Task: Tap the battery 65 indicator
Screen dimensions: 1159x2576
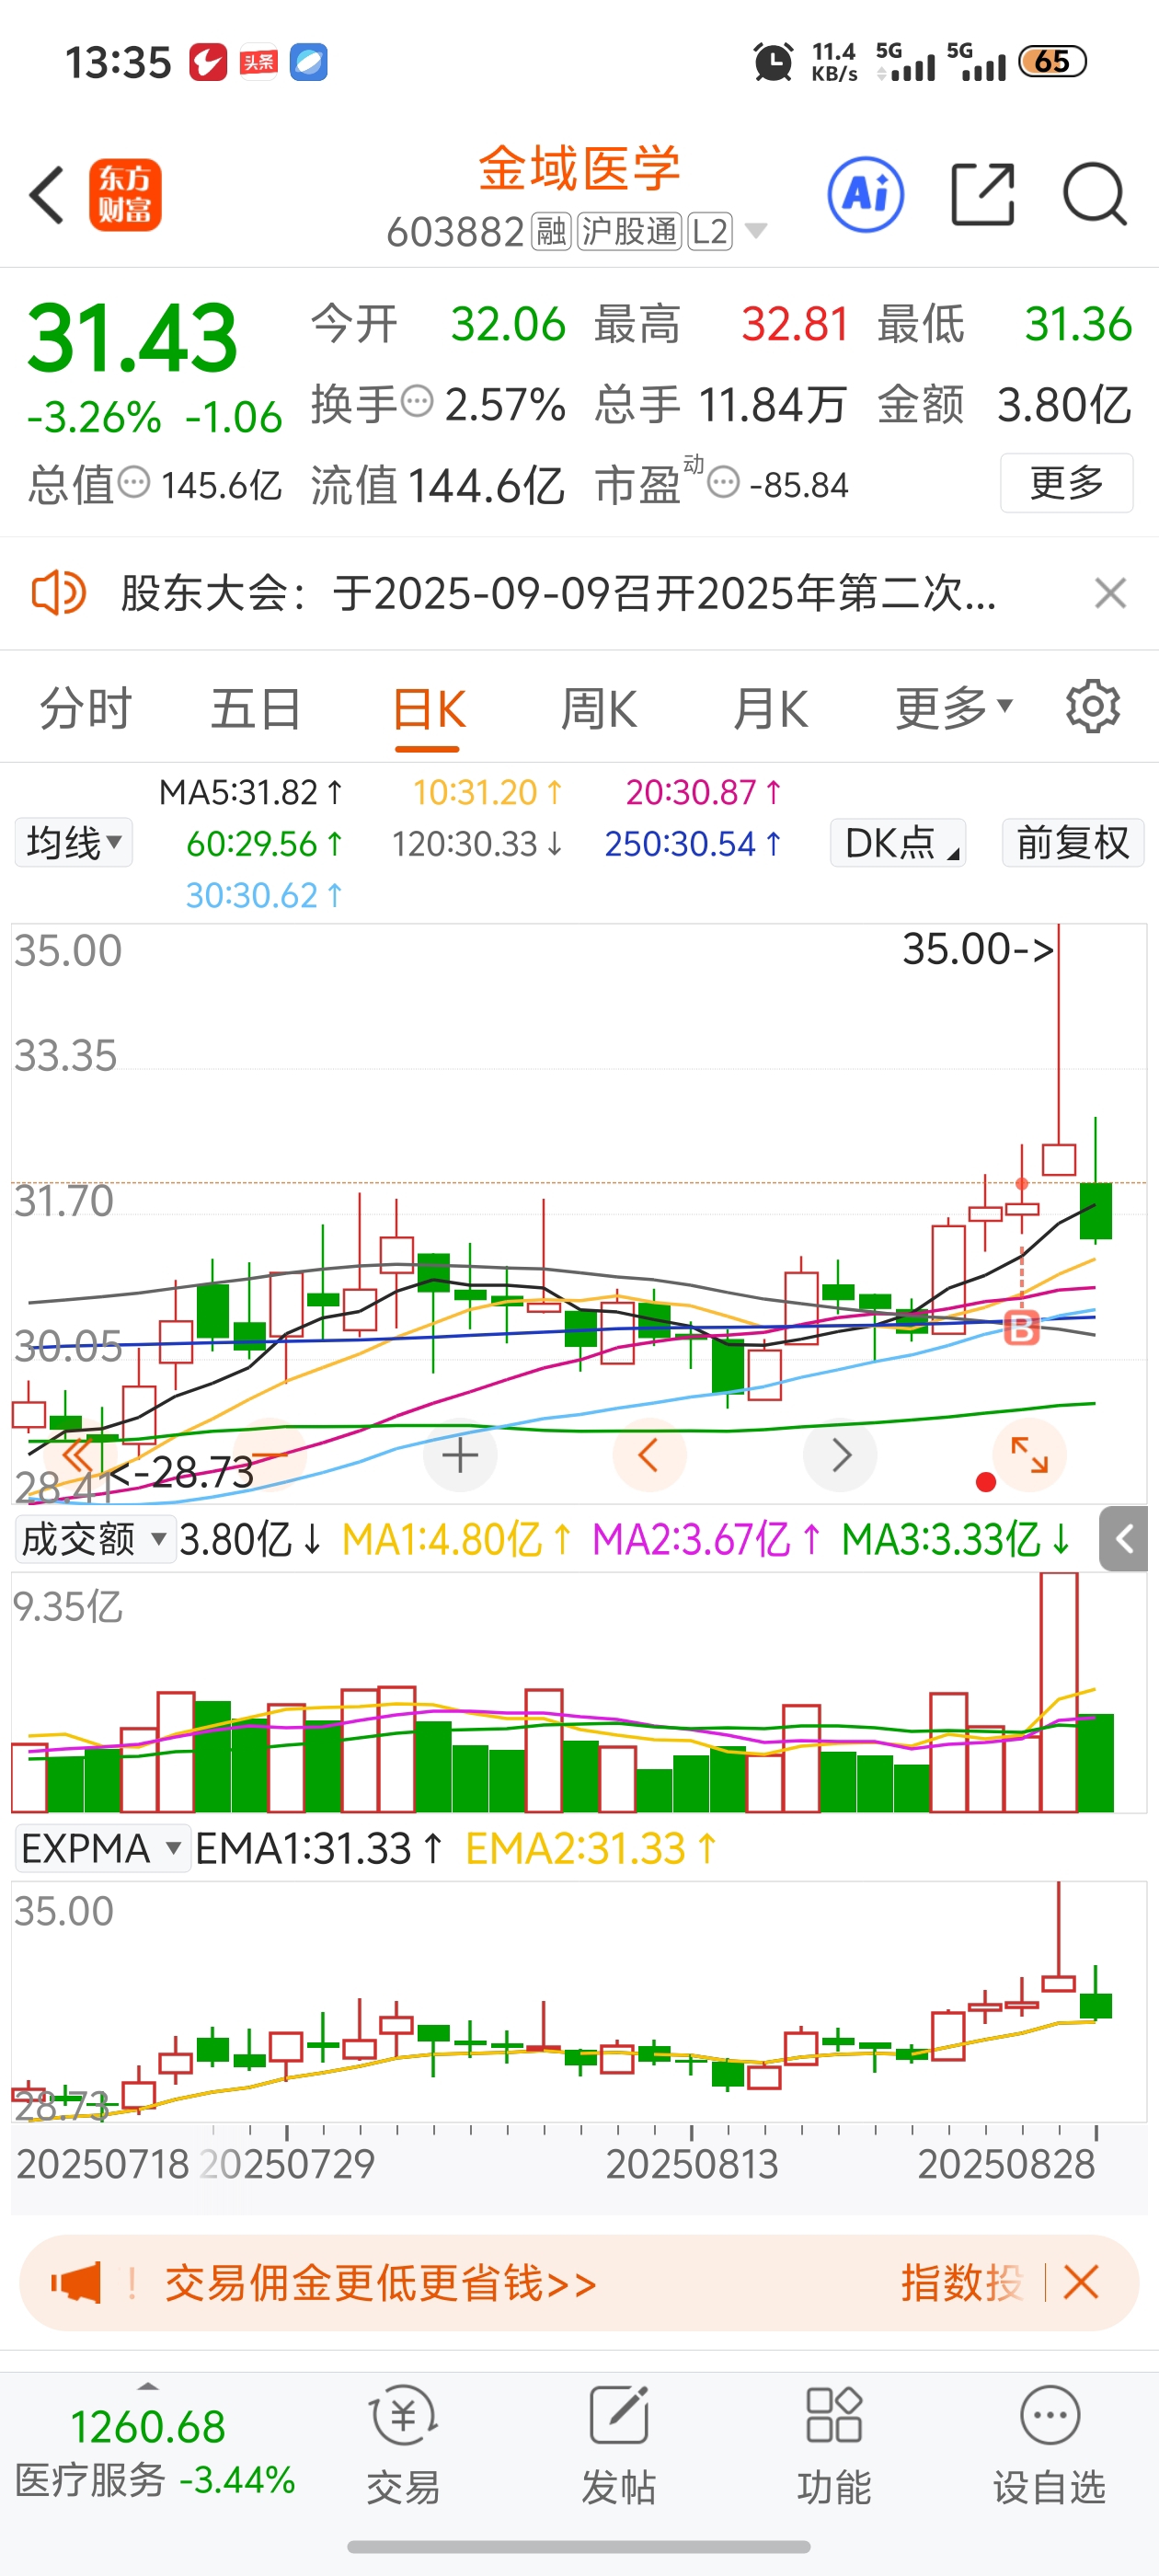Action: (x=1052, y=62)
